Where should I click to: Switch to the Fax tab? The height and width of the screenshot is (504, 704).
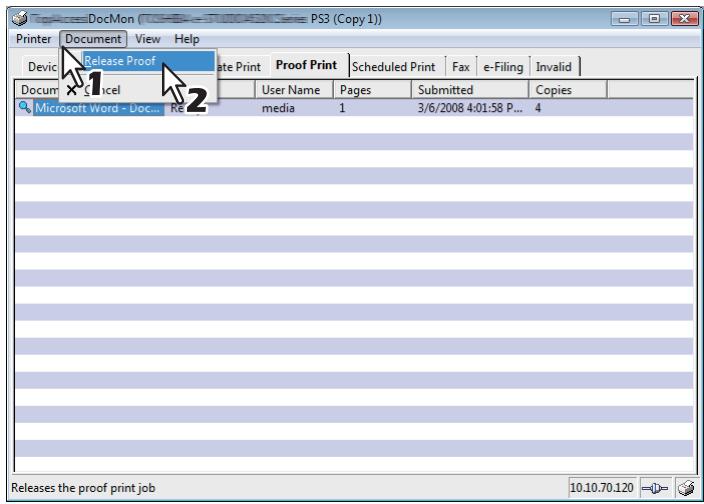[461, 67]
